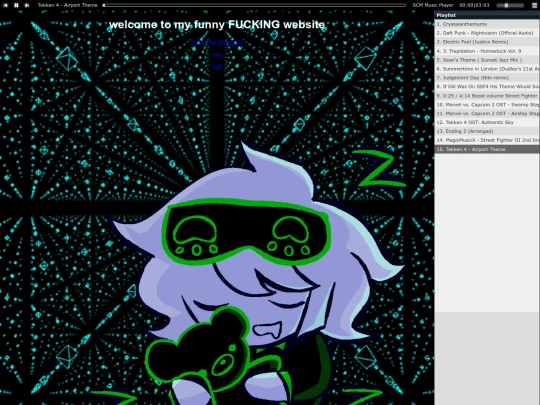The height and width of the screenshot is (405, 540).
Task: Play Tekken 4 OST: Authentic Sky
Action: point(487,122)
